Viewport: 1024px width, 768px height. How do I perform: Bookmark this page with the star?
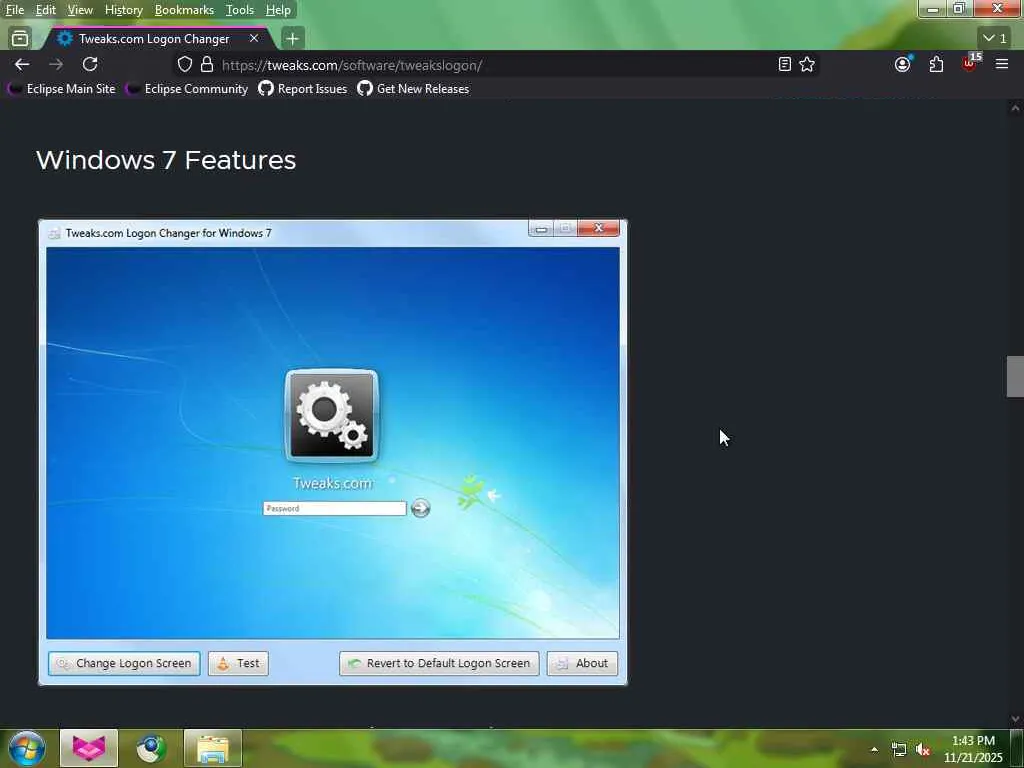tap(807, 64)
